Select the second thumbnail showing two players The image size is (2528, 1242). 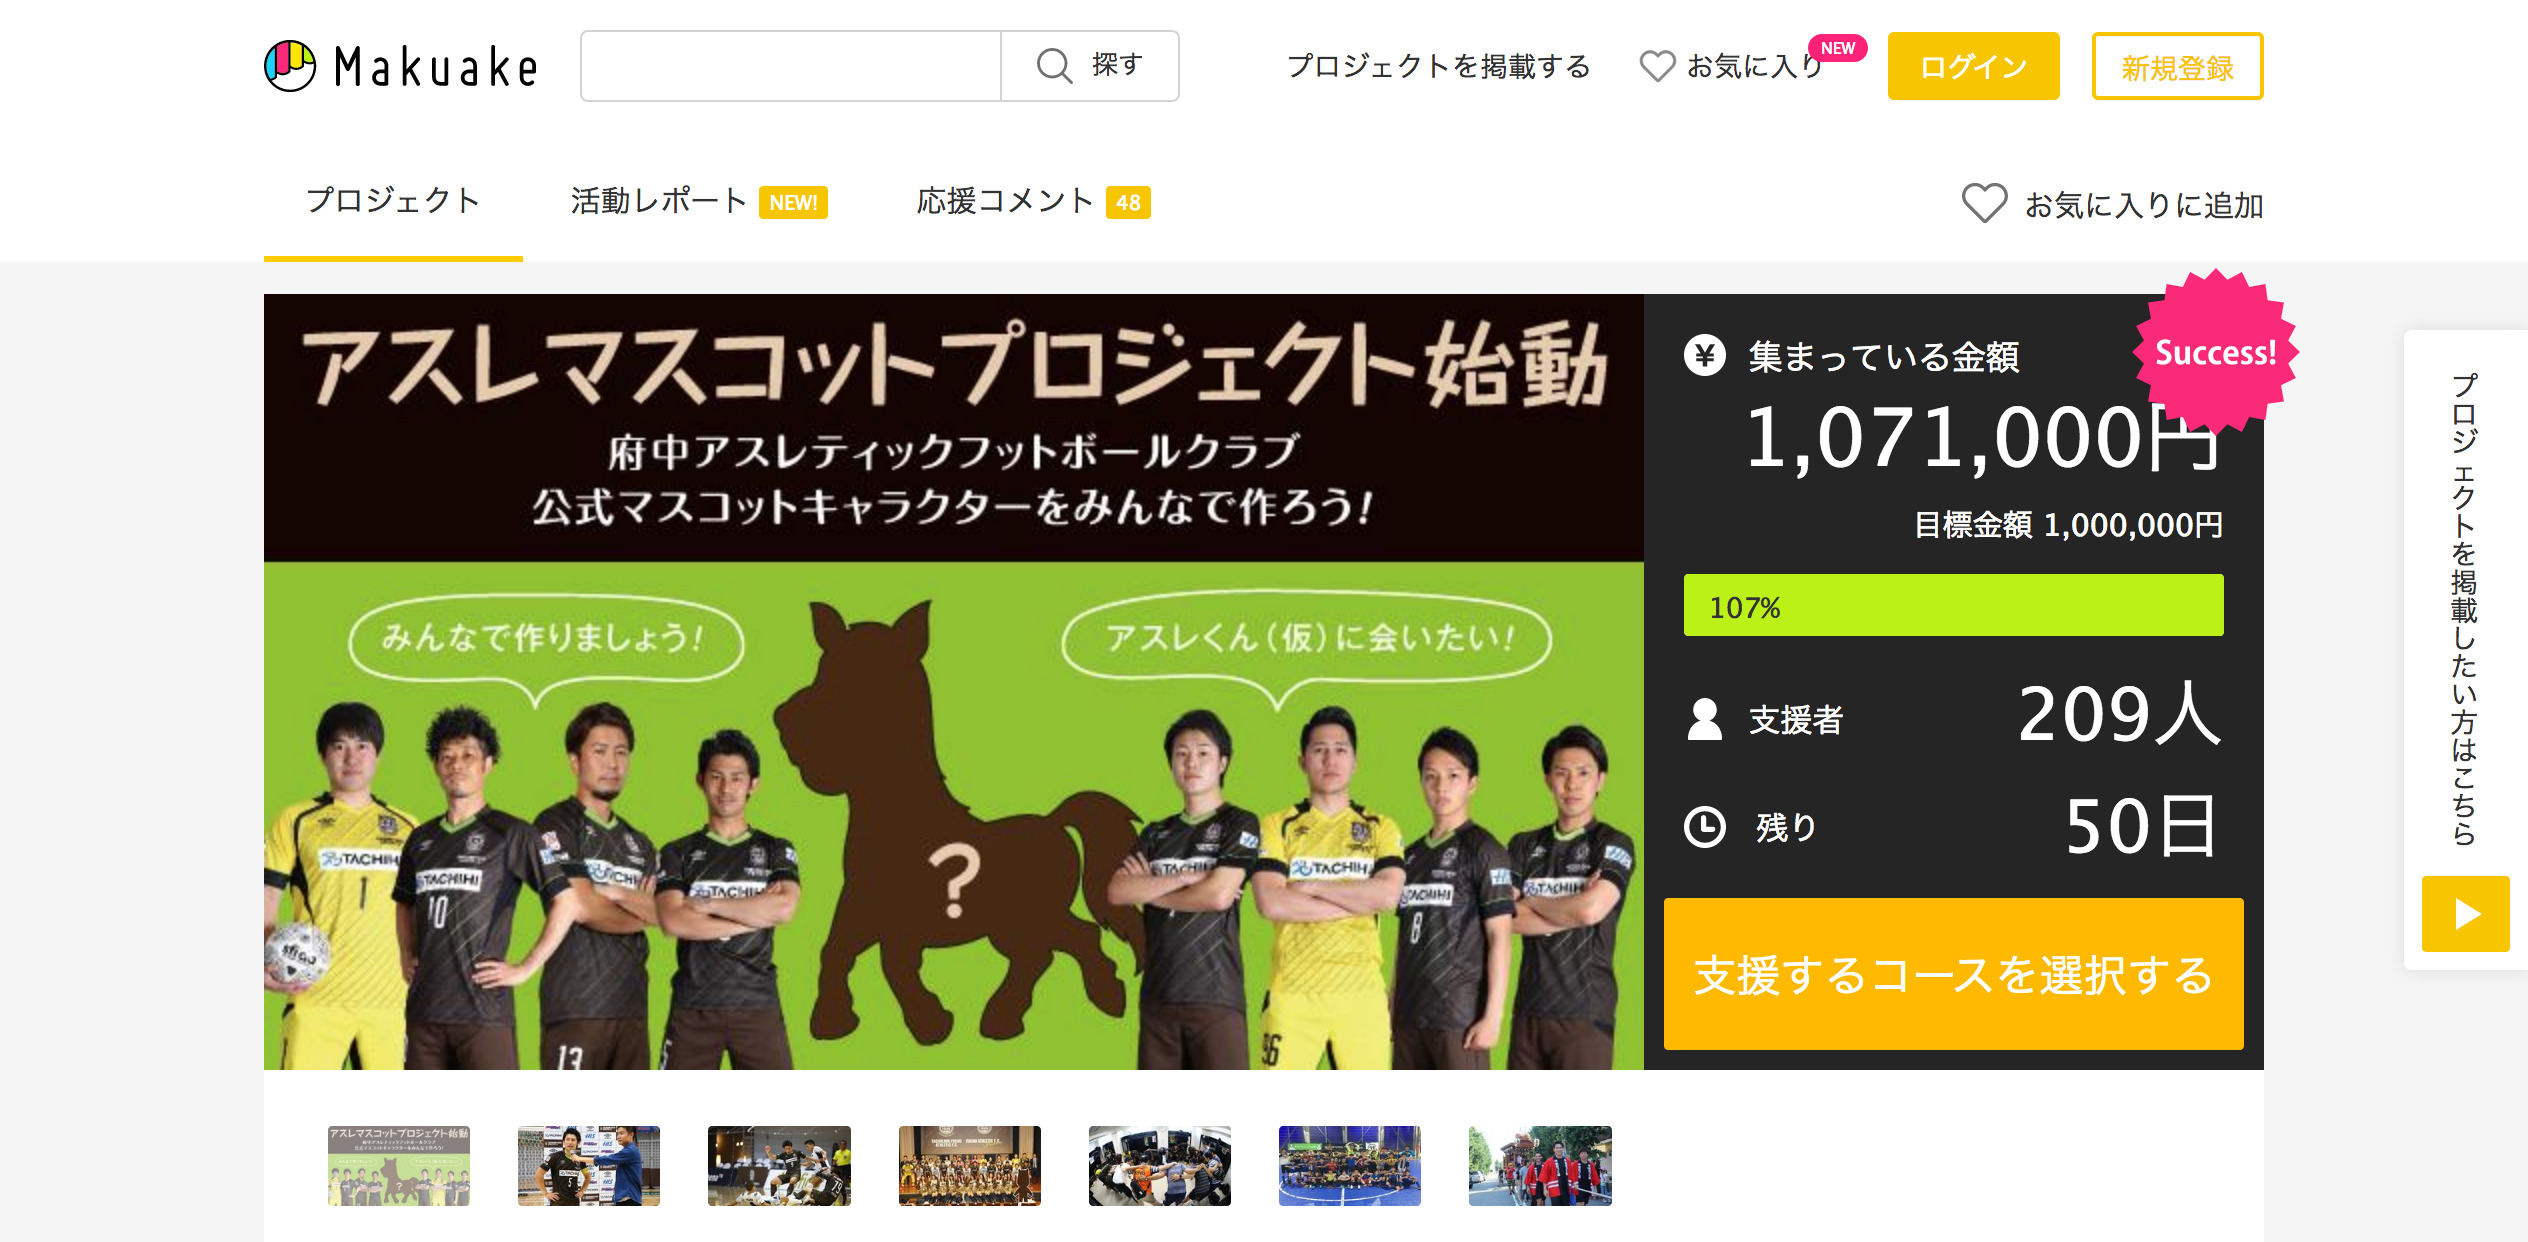pos(589,1165)
